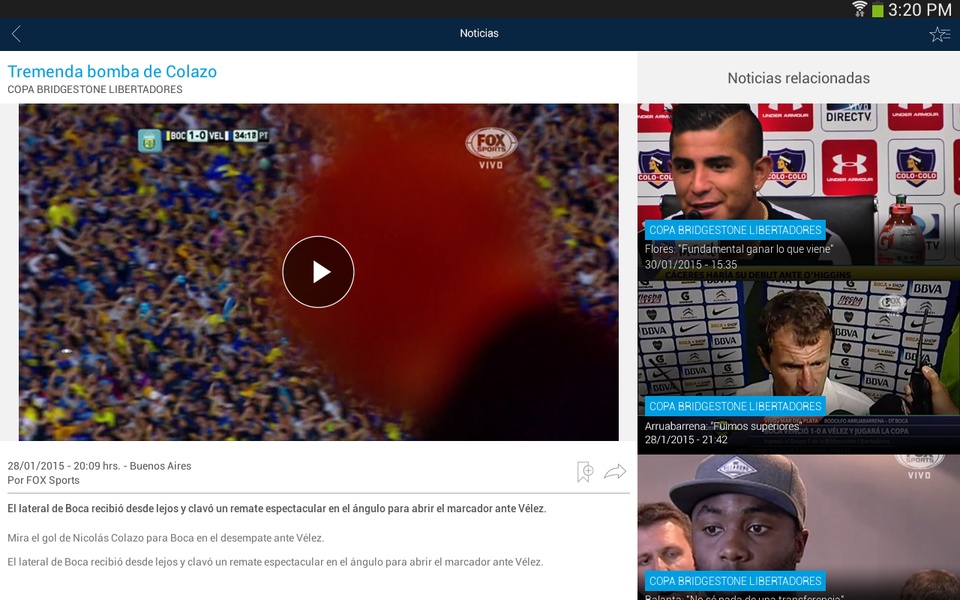Tap the date "30/01/2015 - 15:35" on the Flores card
This screenshot has height=600, width=960.
(691, 264)
